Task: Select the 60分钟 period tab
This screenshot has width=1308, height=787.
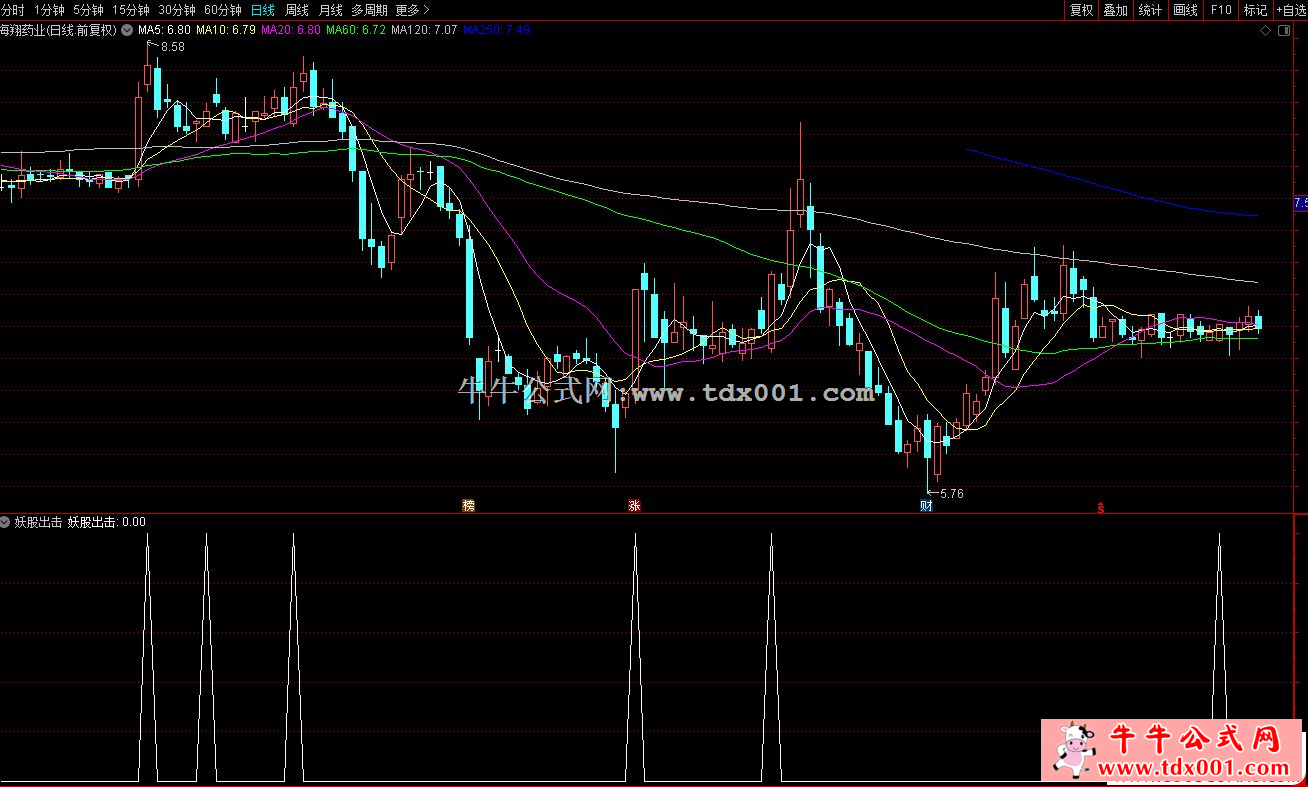Action: tap(222, 10)
